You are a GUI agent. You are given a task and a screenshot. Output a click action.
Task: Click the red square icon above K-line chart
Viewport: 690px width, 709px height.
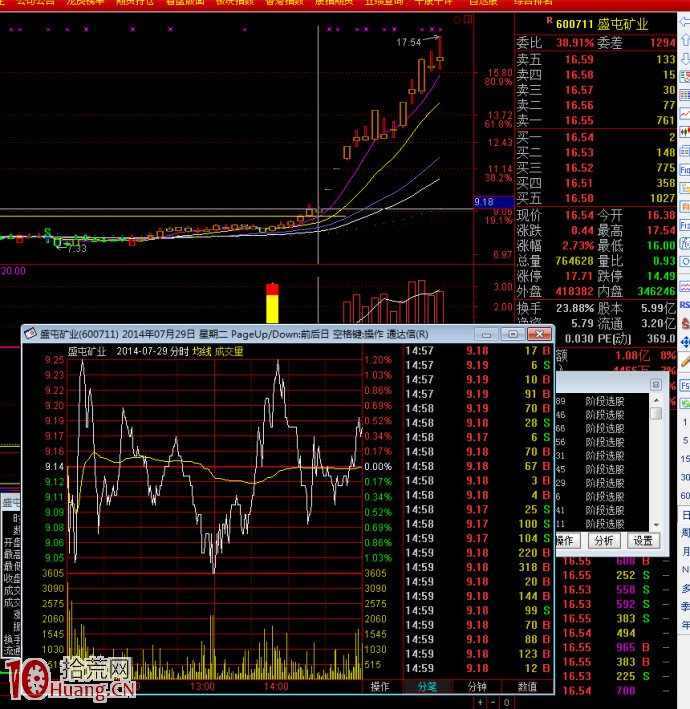pos(468,19)
